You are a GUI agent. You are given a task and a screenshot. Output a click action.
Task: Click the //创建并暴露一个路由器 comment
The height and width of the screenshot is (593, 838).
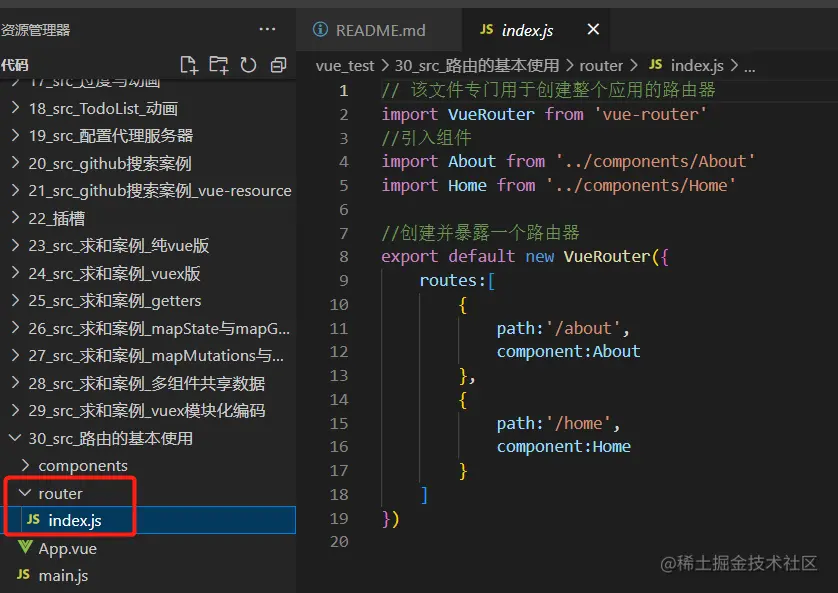point(480,232)
